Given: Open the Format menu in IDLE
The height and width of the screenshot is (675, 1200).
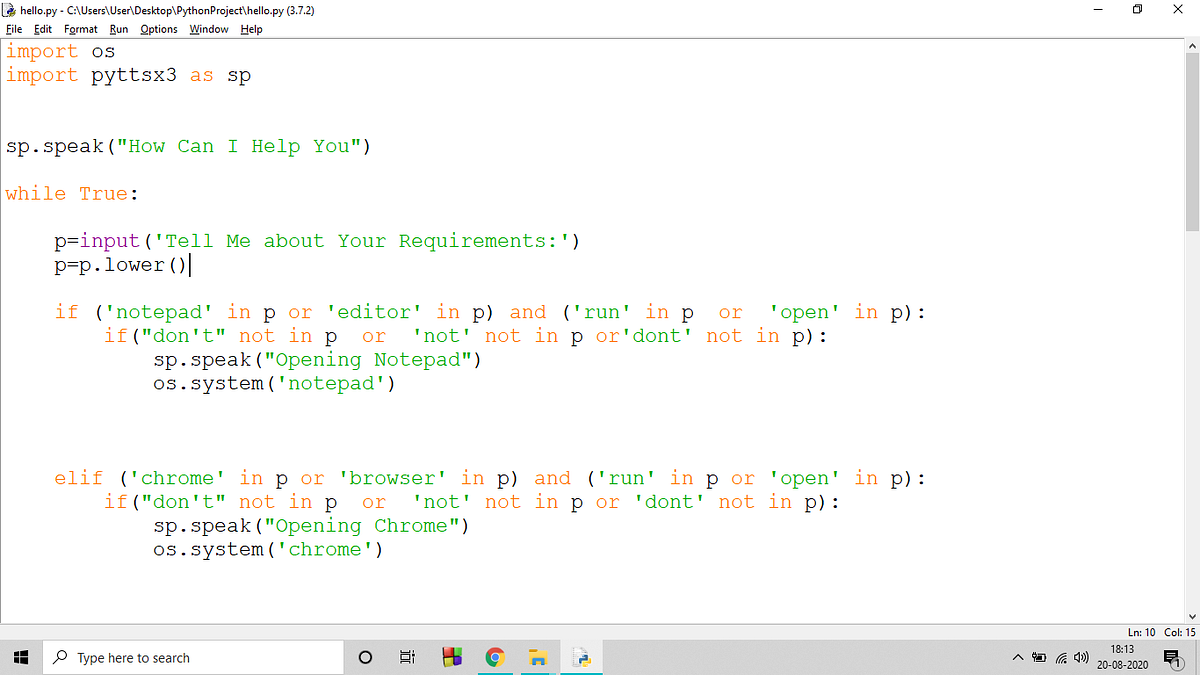Looking at the screenshot, I should click(80, 29).
